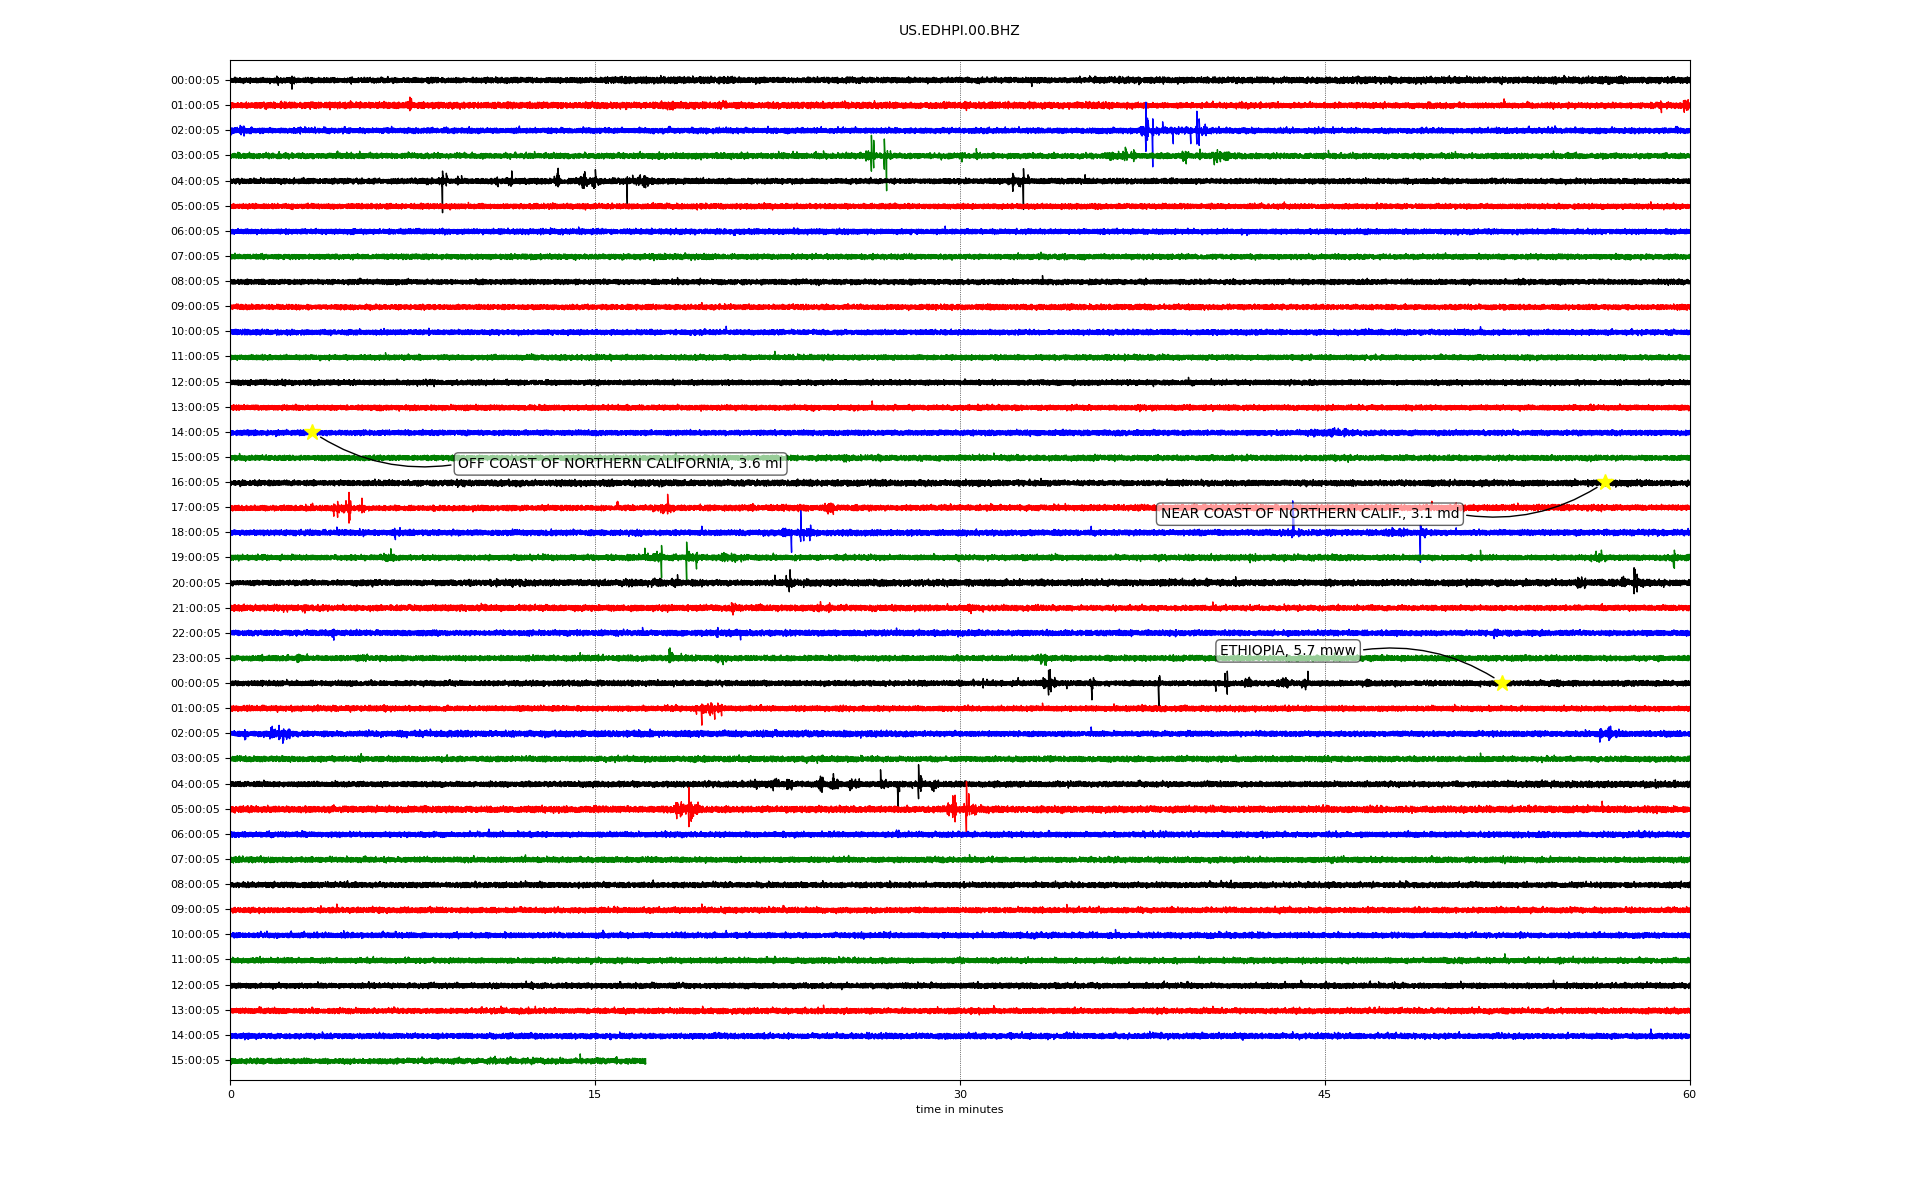1920x1200 pixels.
Task: Click the 15 minute tick label
Action: point(595,1094)
